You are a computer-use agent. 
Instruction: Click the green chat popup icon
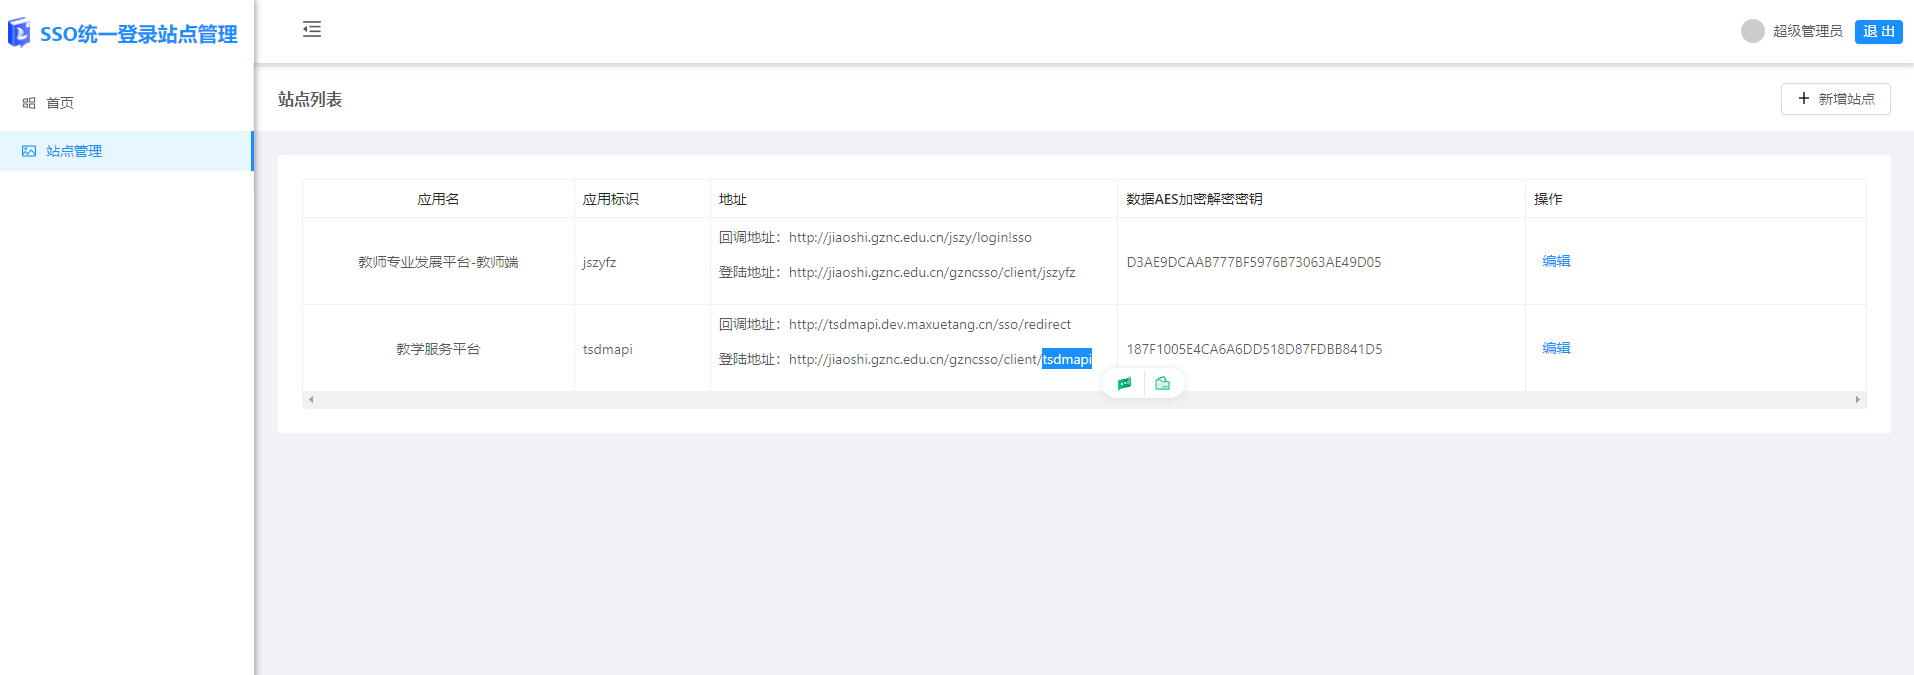point(1125,384)
